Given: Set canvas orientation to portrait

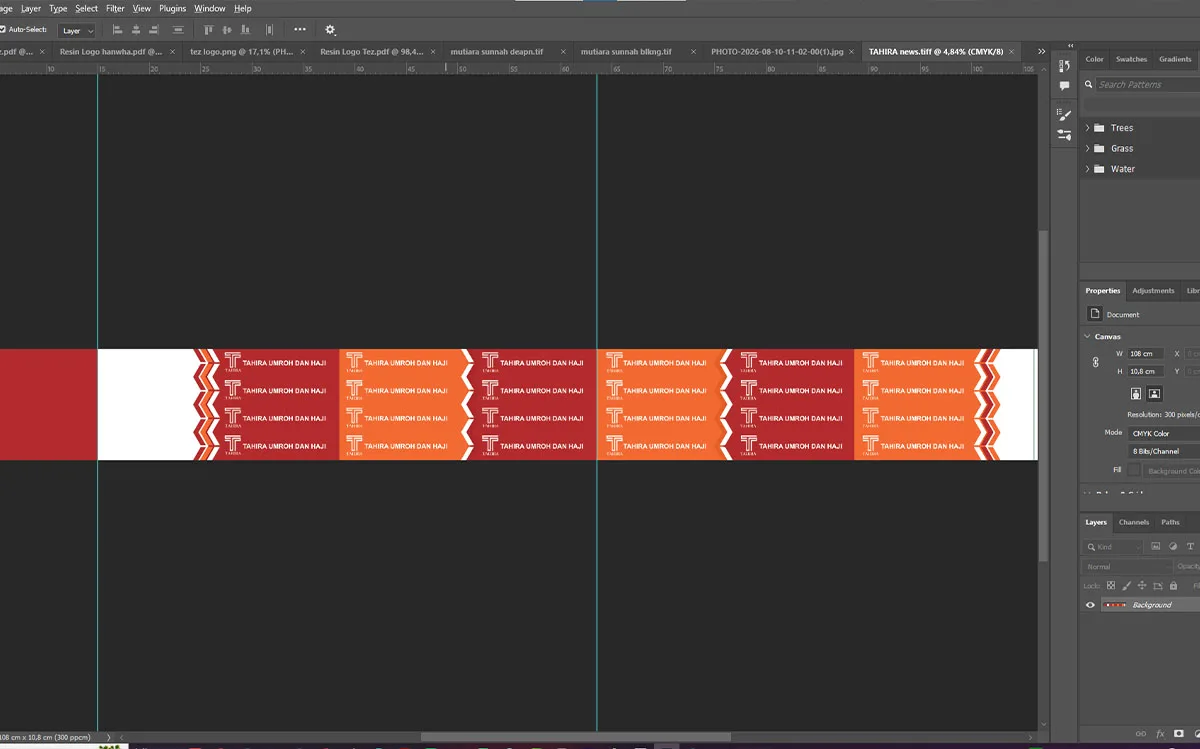Looking at the screenshot, I should (1136, 394).
